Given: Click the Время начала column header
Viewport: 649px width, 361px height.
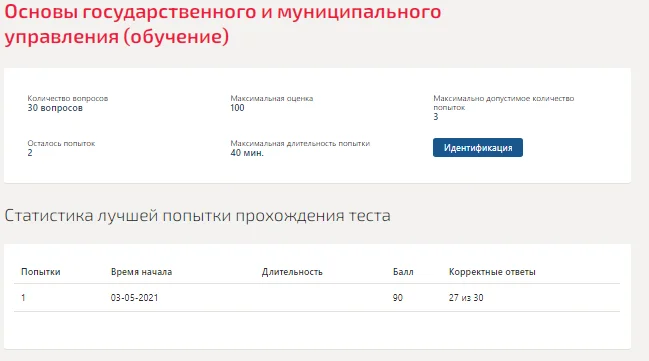Looking at the screenshot, I should click(141, 272).
